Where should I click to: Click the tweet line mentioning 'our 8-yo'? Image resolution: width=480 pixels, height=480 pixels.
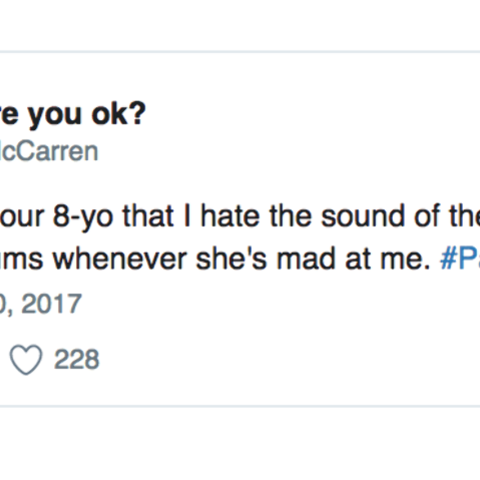tap(240, 216)
